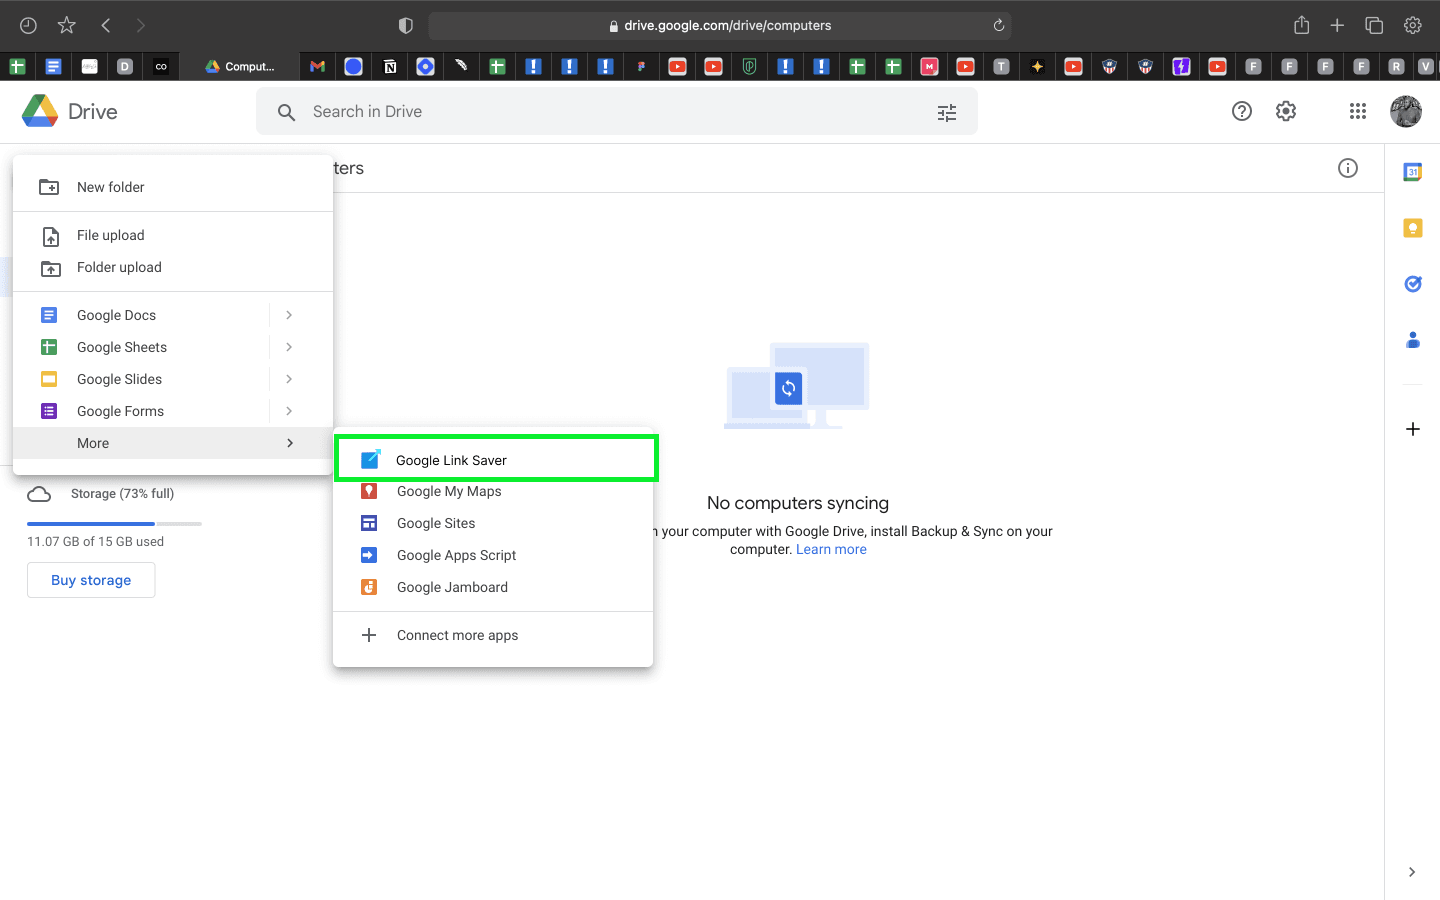
Task: Open the Drive support help icon
Action: click(x=1241, y=111)
